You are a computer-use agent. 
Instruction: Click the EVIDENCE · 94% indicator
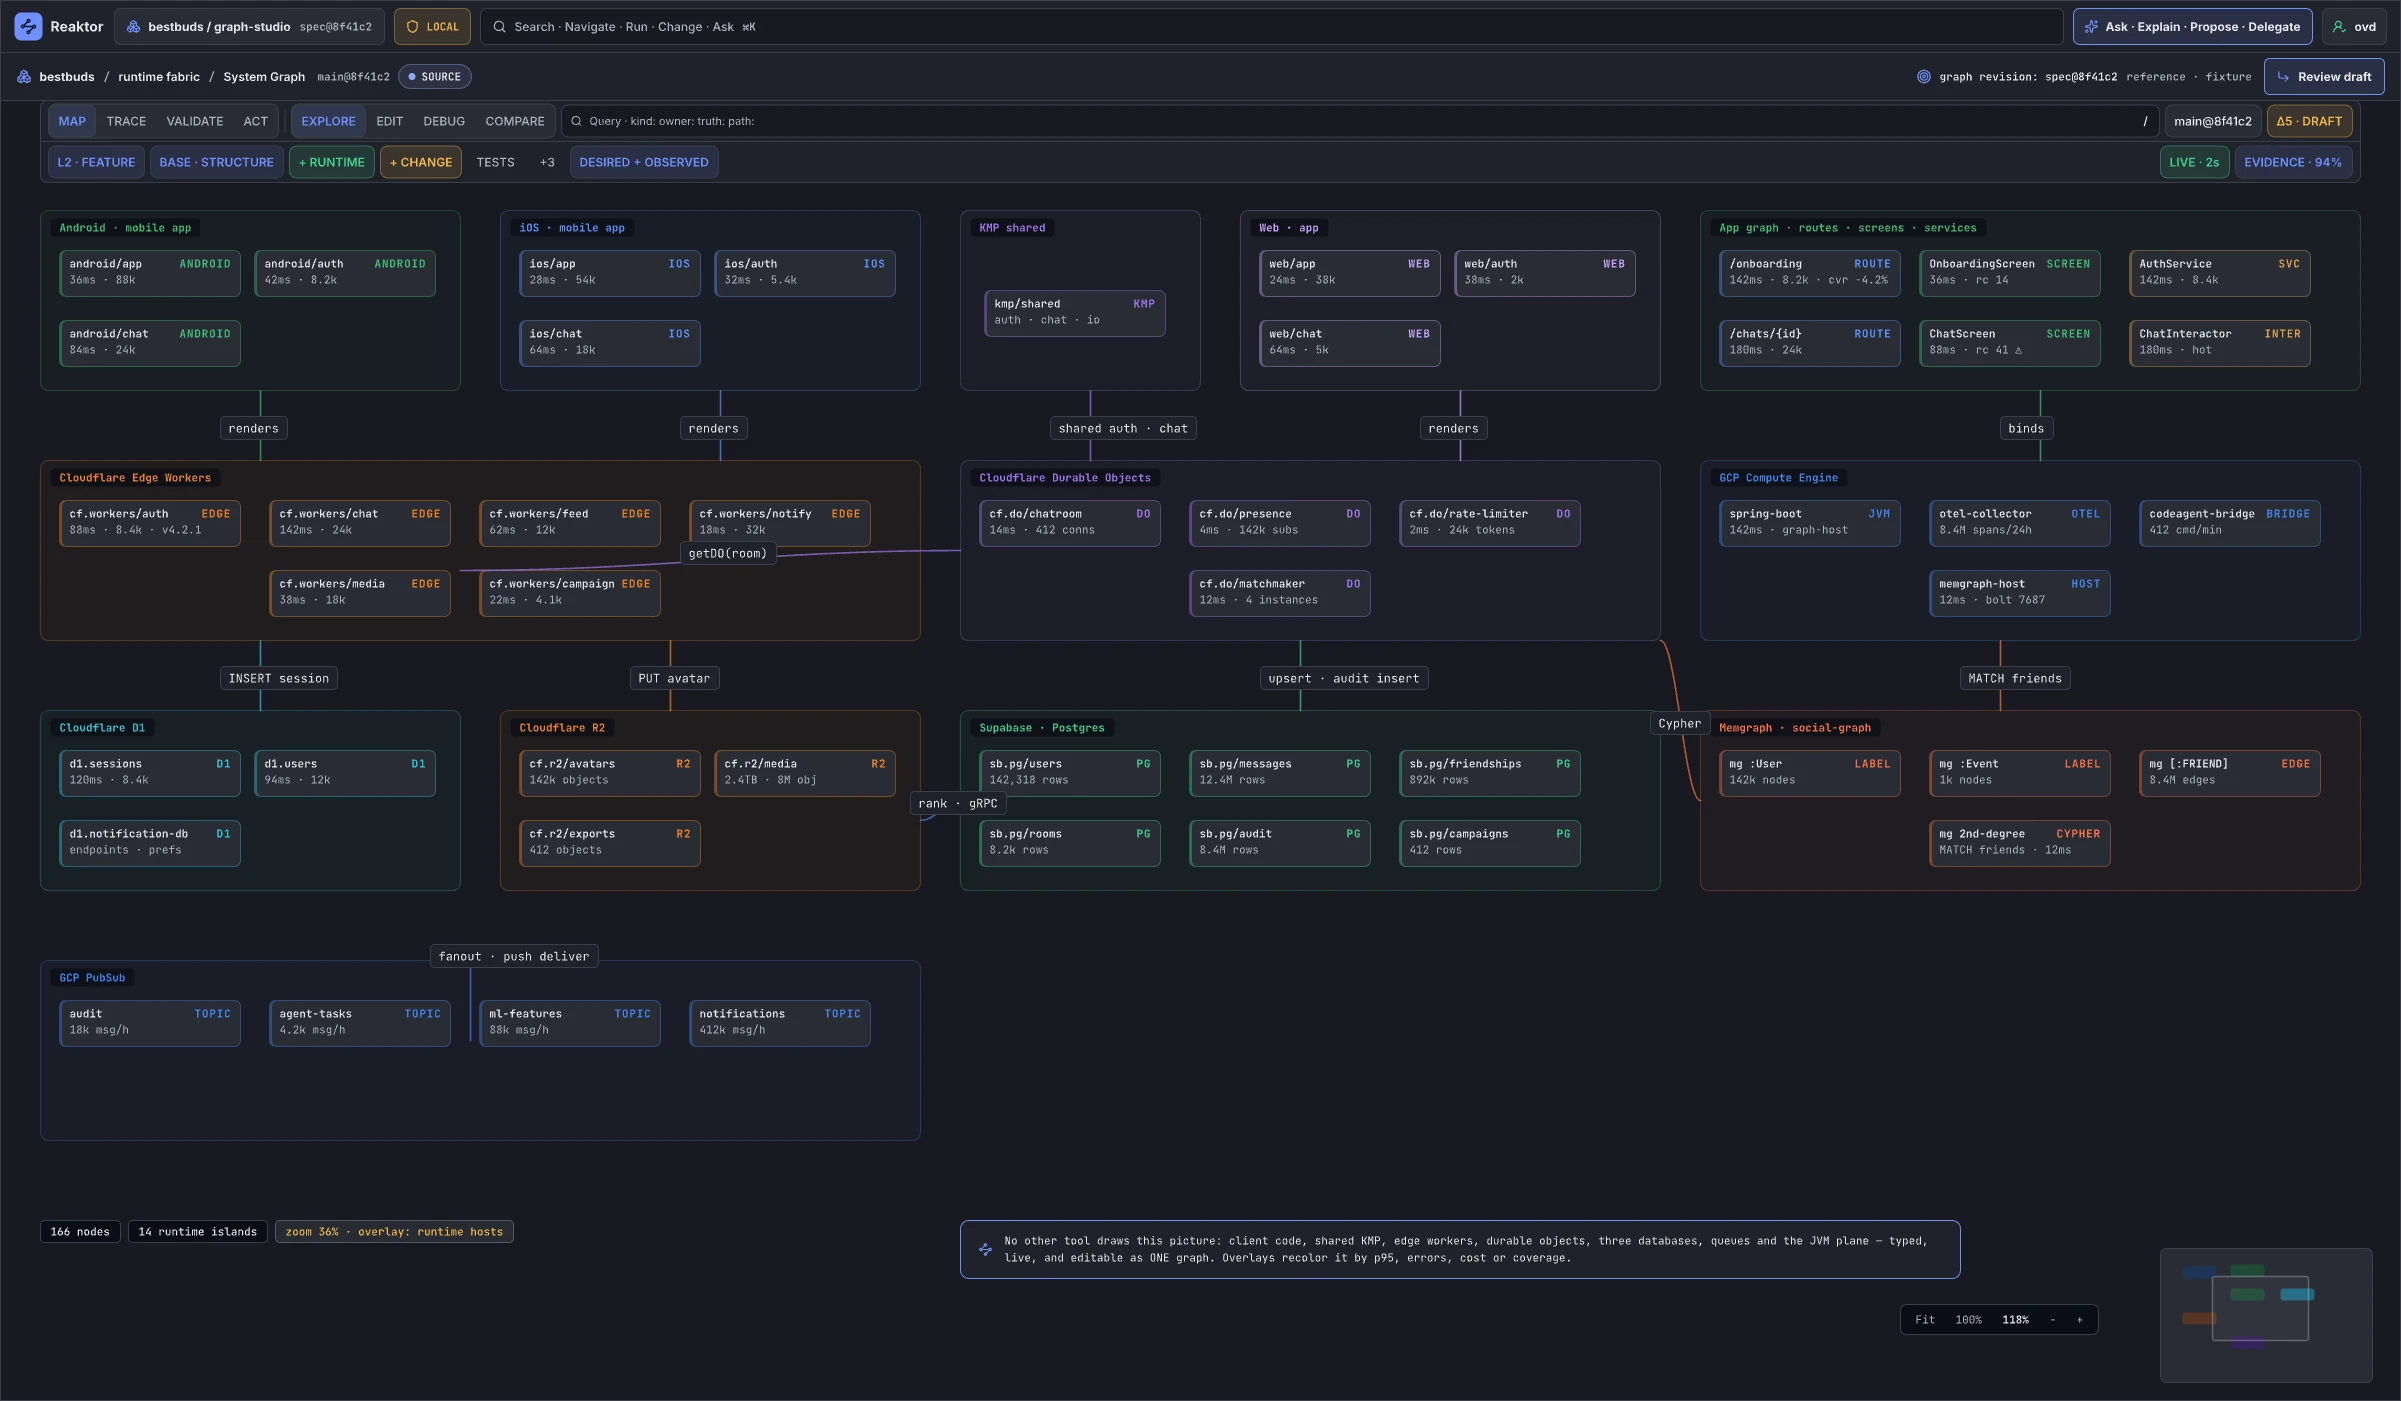click(2293, 162)
